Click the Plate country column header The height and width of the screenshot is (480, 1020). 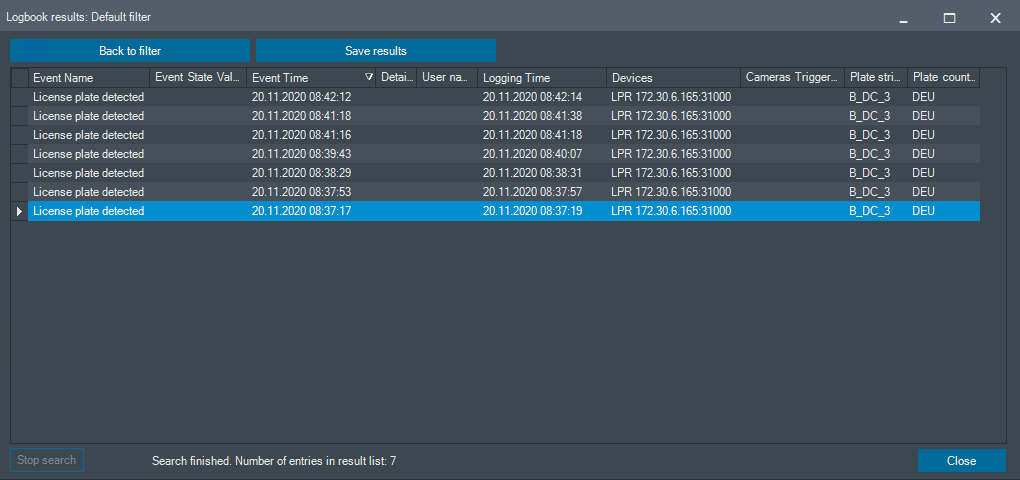[943, 77]
